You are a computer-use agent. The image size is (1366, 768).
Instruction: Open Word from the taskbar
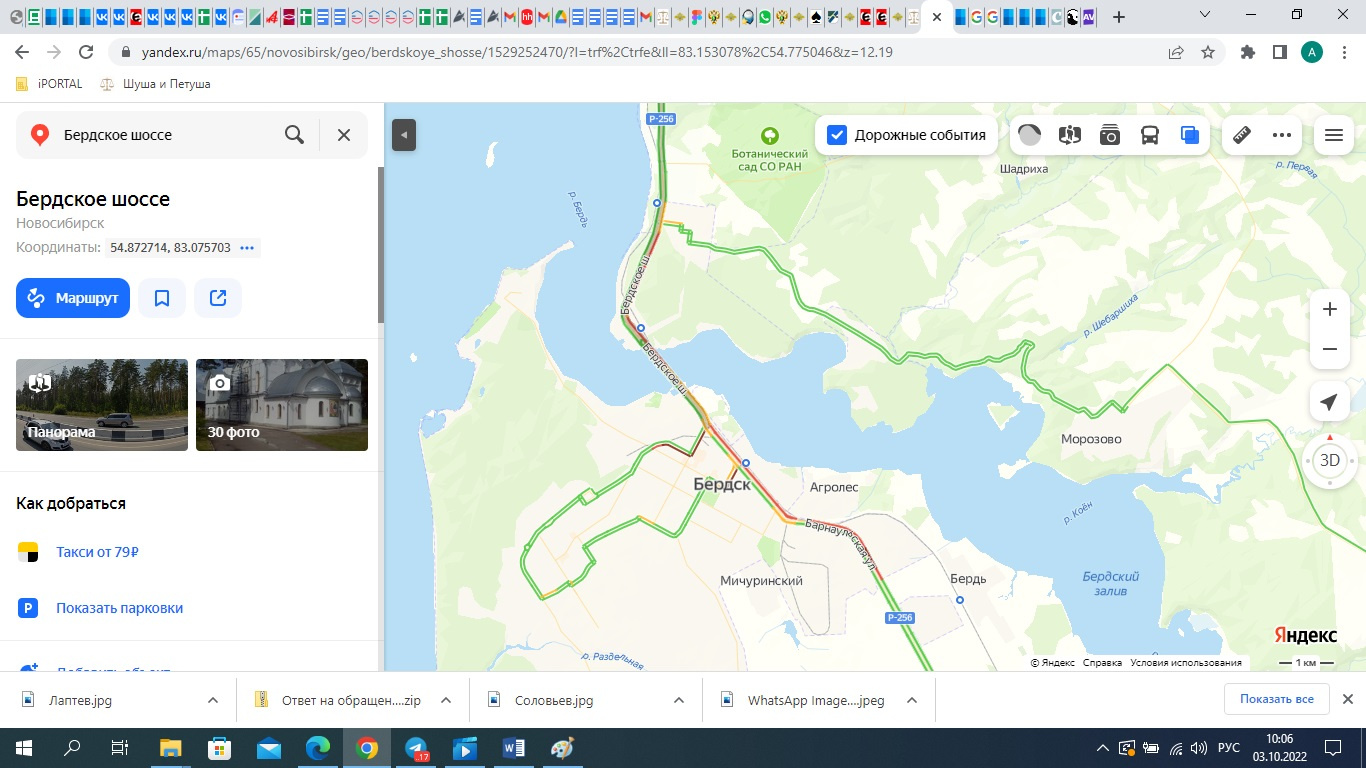pos(514,748)
